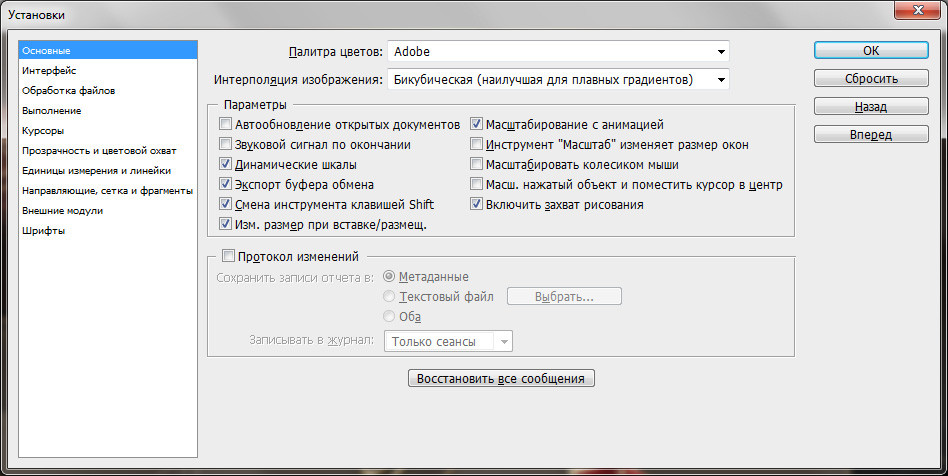Click the Сбросить button
This screenshot has height=476, width=948.
(871, 79)
